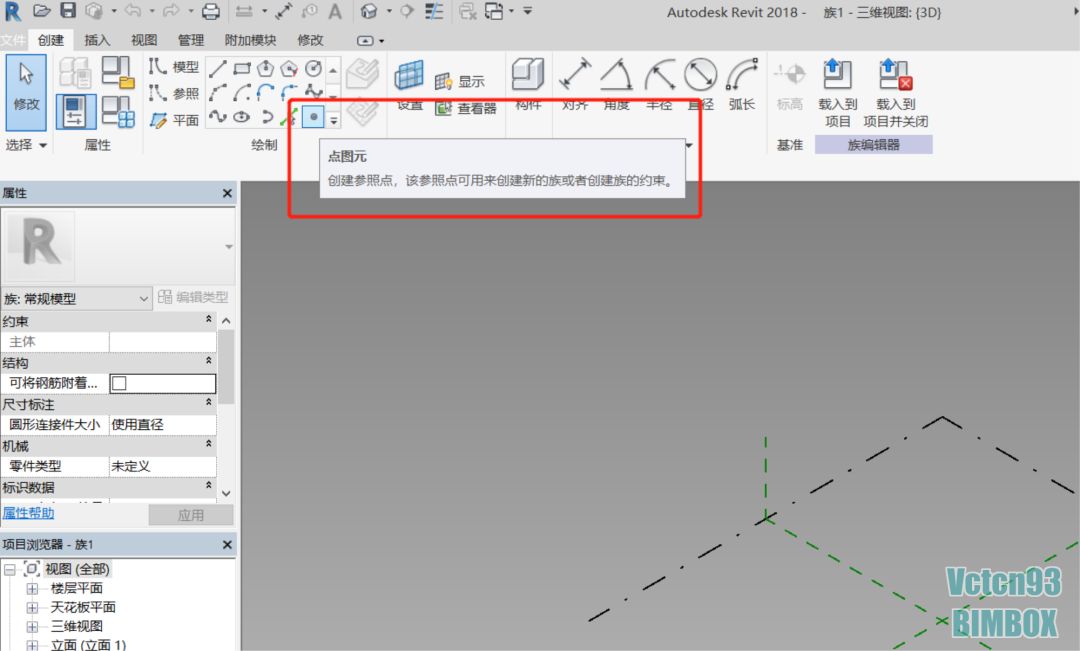Select the Diameter dimension tool
The height and width of the screenshot is (651, 1080).
pos(700,76)
